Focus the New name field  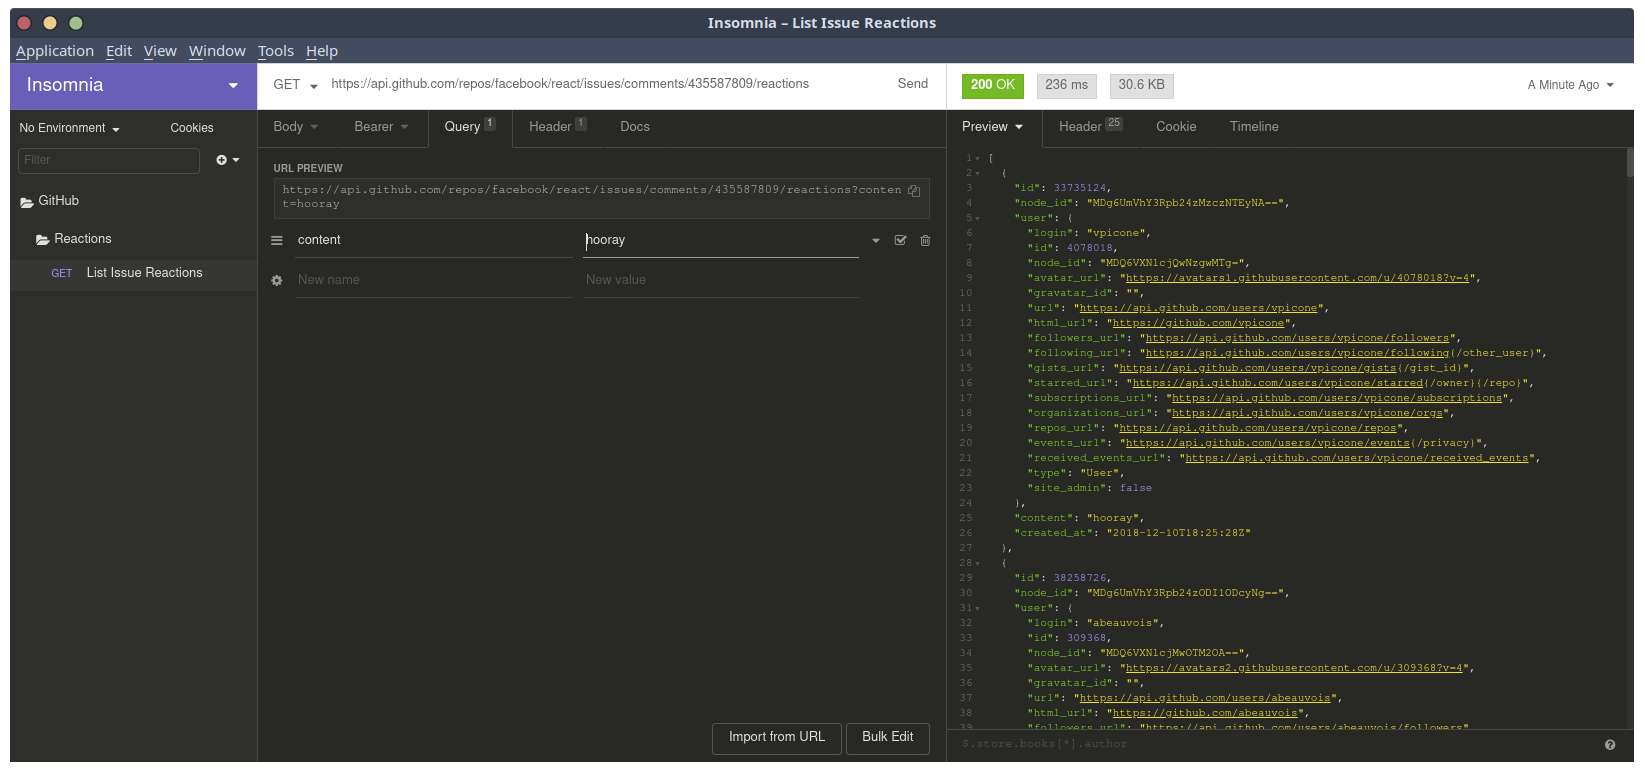pos(433,280)
